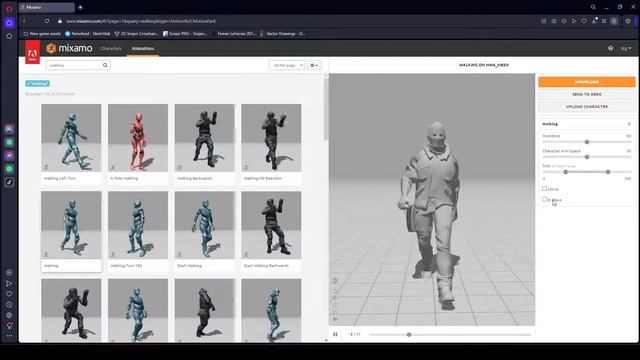Image resolution: width=640 pixels, height=360 pixels.
Task: Open Opera sidebar heart icon
Action: pos(9,294)
